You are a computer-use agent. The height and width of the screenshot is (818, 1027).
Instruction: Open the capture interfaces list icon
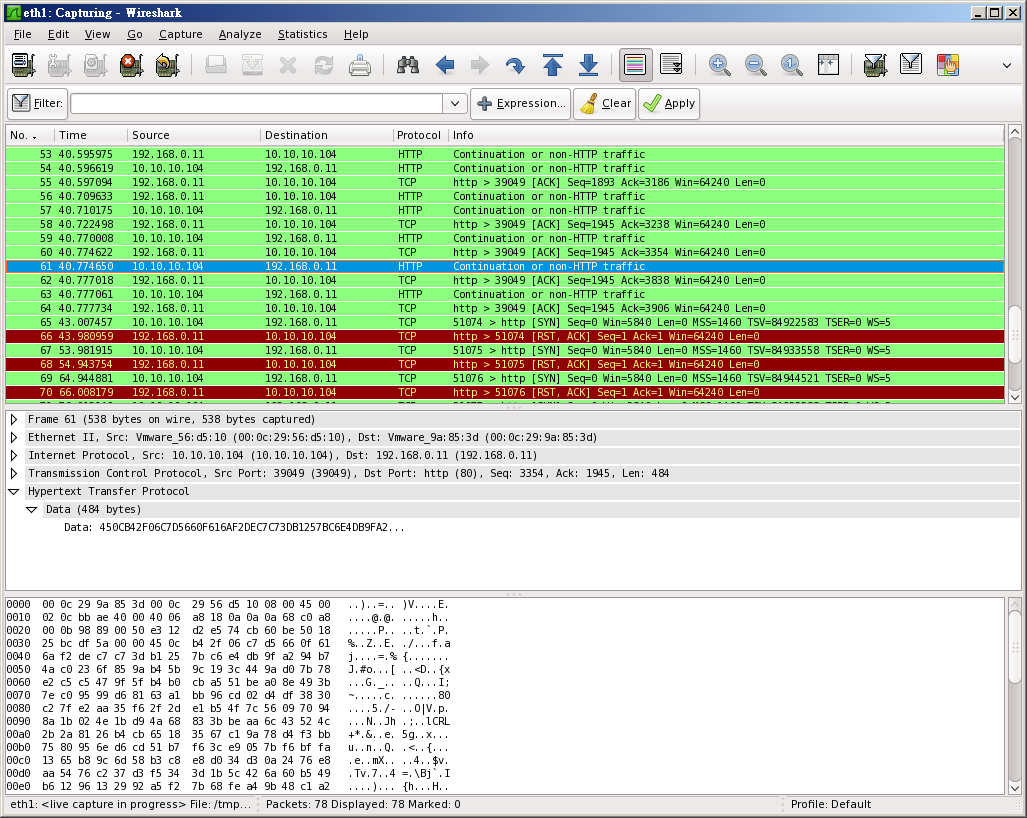click(x=24, y=64)
